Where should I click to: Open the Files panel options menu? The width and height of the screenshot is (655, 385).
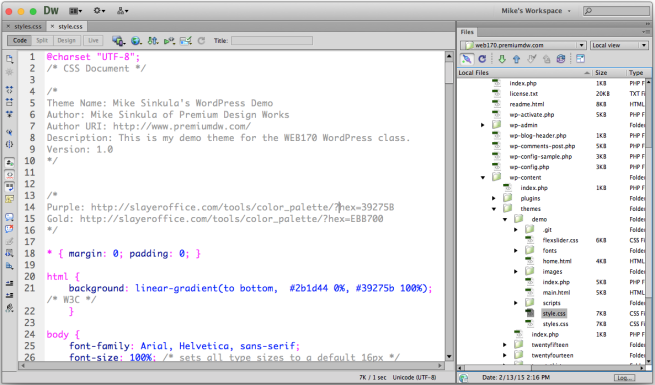(645, 32)
